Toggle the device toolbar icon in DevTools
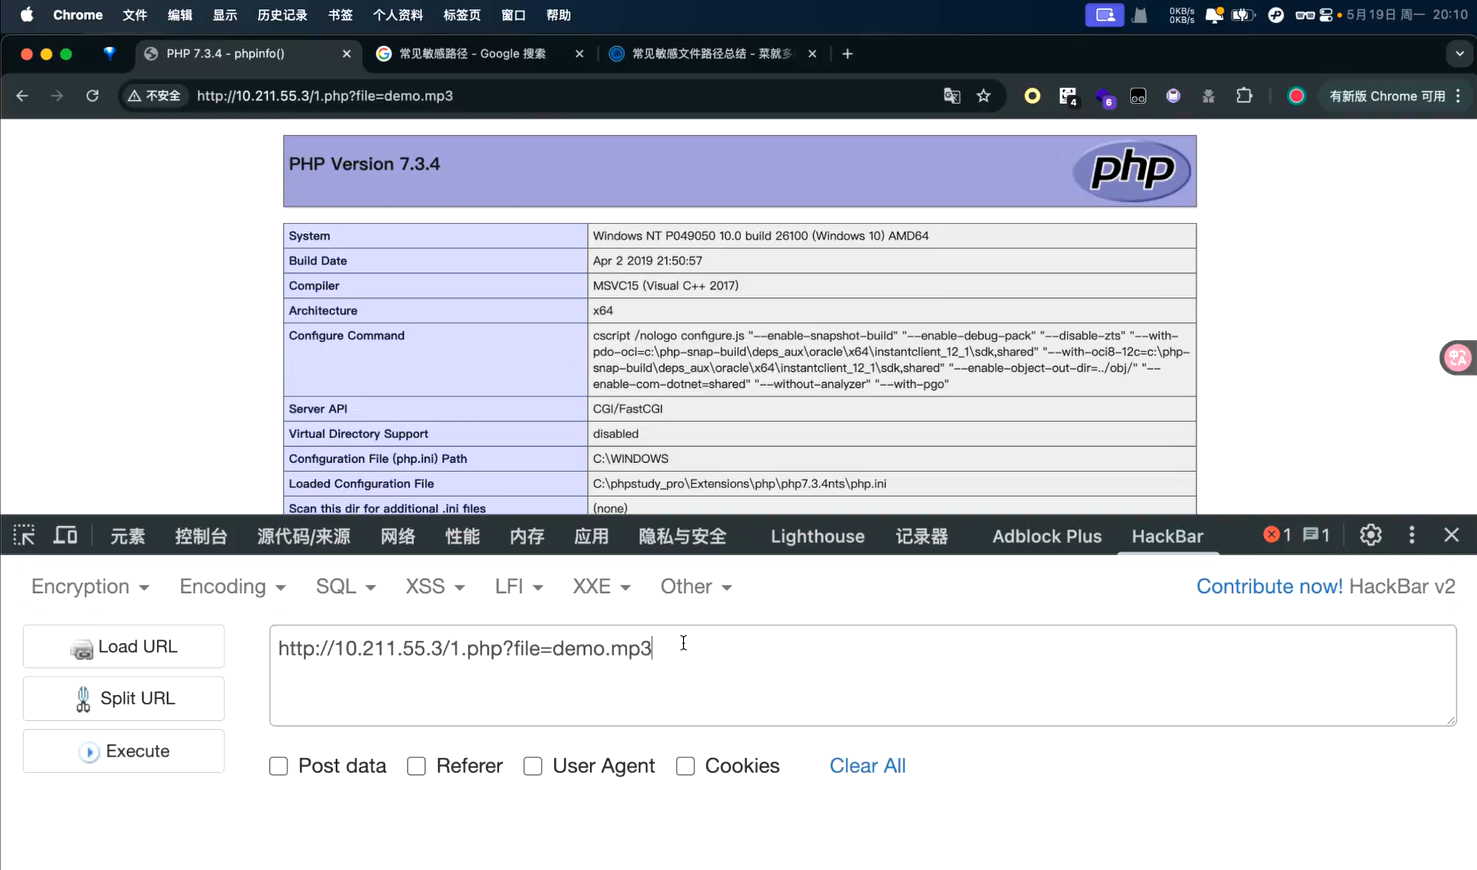Screen dimensions: 1477x870 tap(65, 536)
